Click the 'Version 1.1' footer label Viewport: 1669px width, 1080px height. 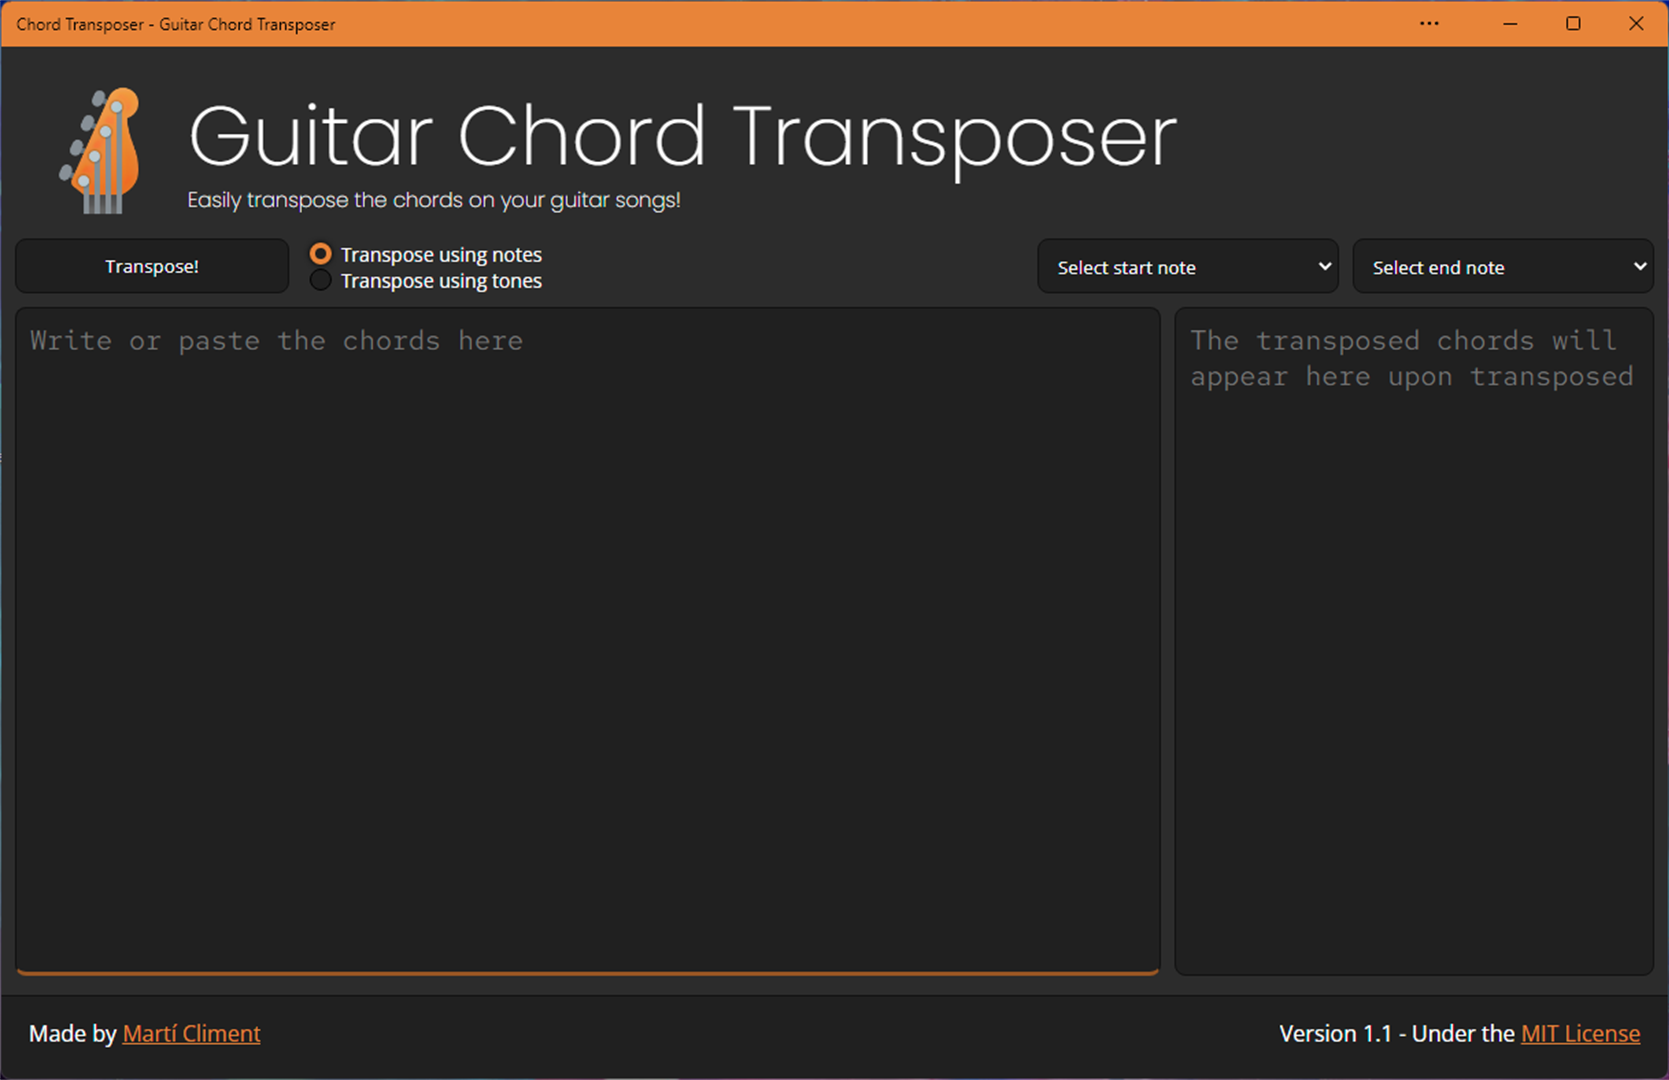click(1338, 1033)
